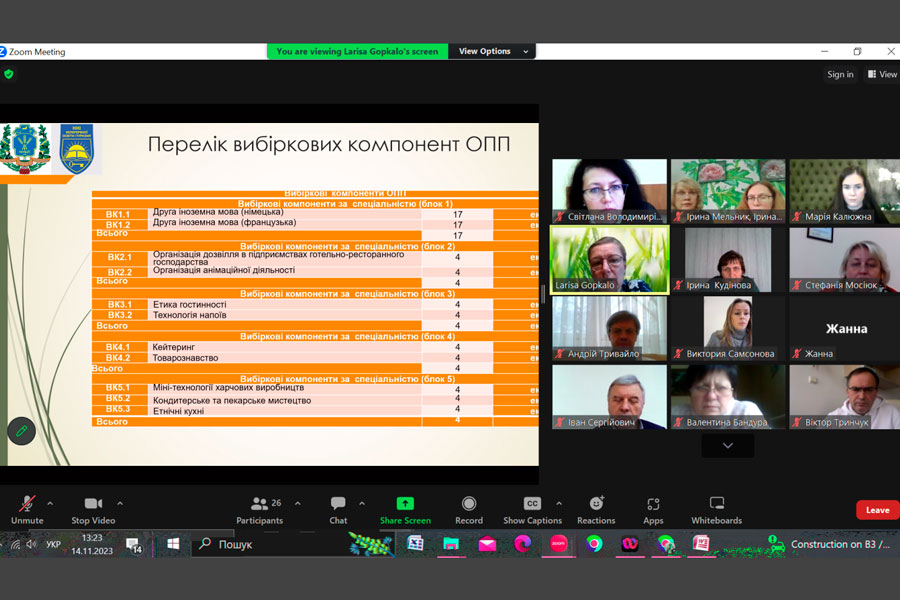
Task: Open the Chat panel
Action: (x=338, y=510)
